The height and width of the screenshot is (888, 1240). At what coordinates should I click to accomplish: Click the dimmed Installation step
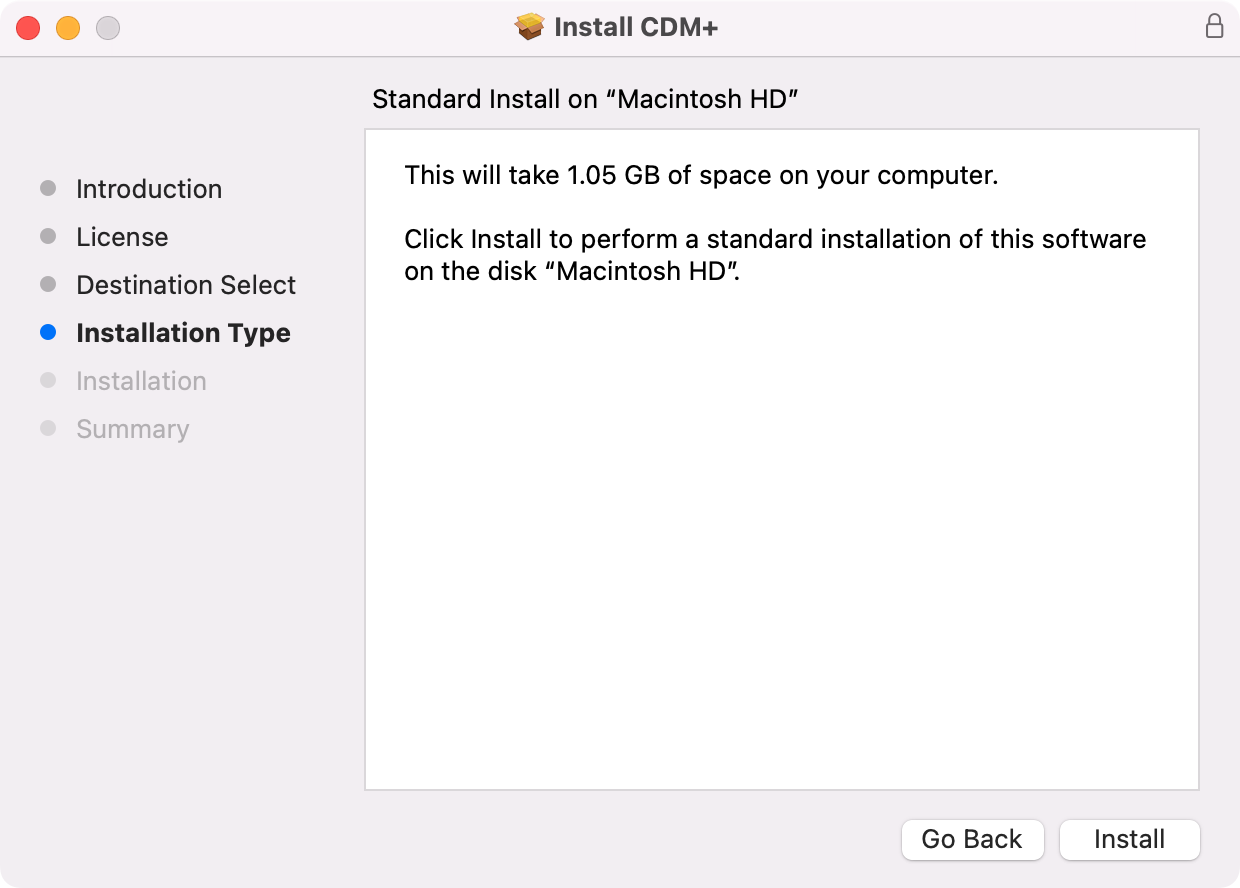click(x=141, y=381)
